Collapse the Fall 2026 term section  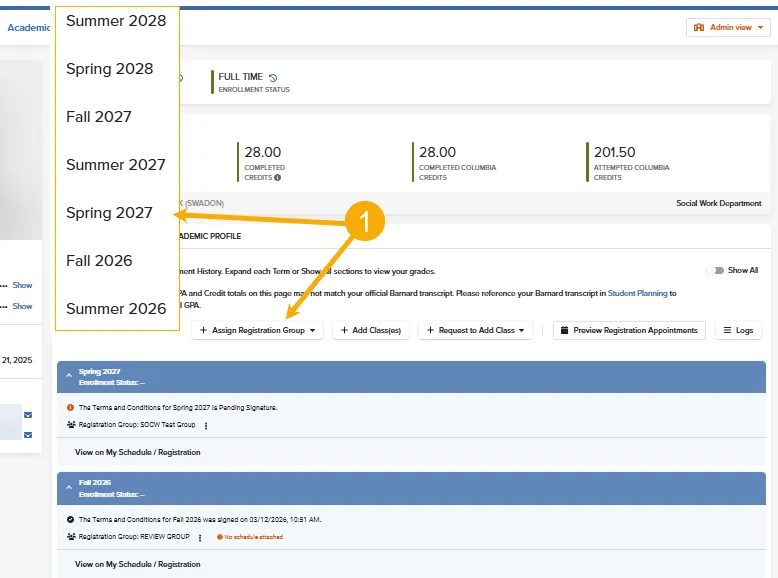[x=69, y=487]
